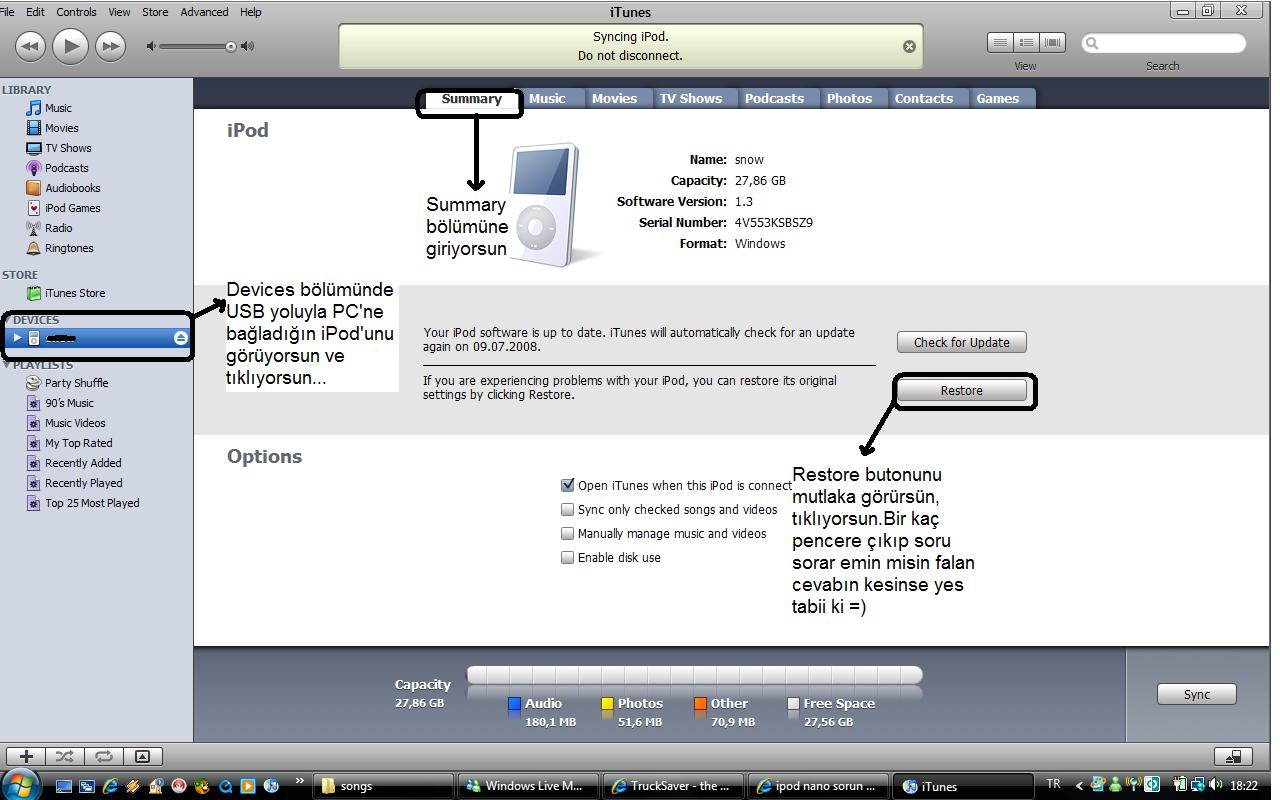
Task: Open the Advanced menu
Action: 204,12
